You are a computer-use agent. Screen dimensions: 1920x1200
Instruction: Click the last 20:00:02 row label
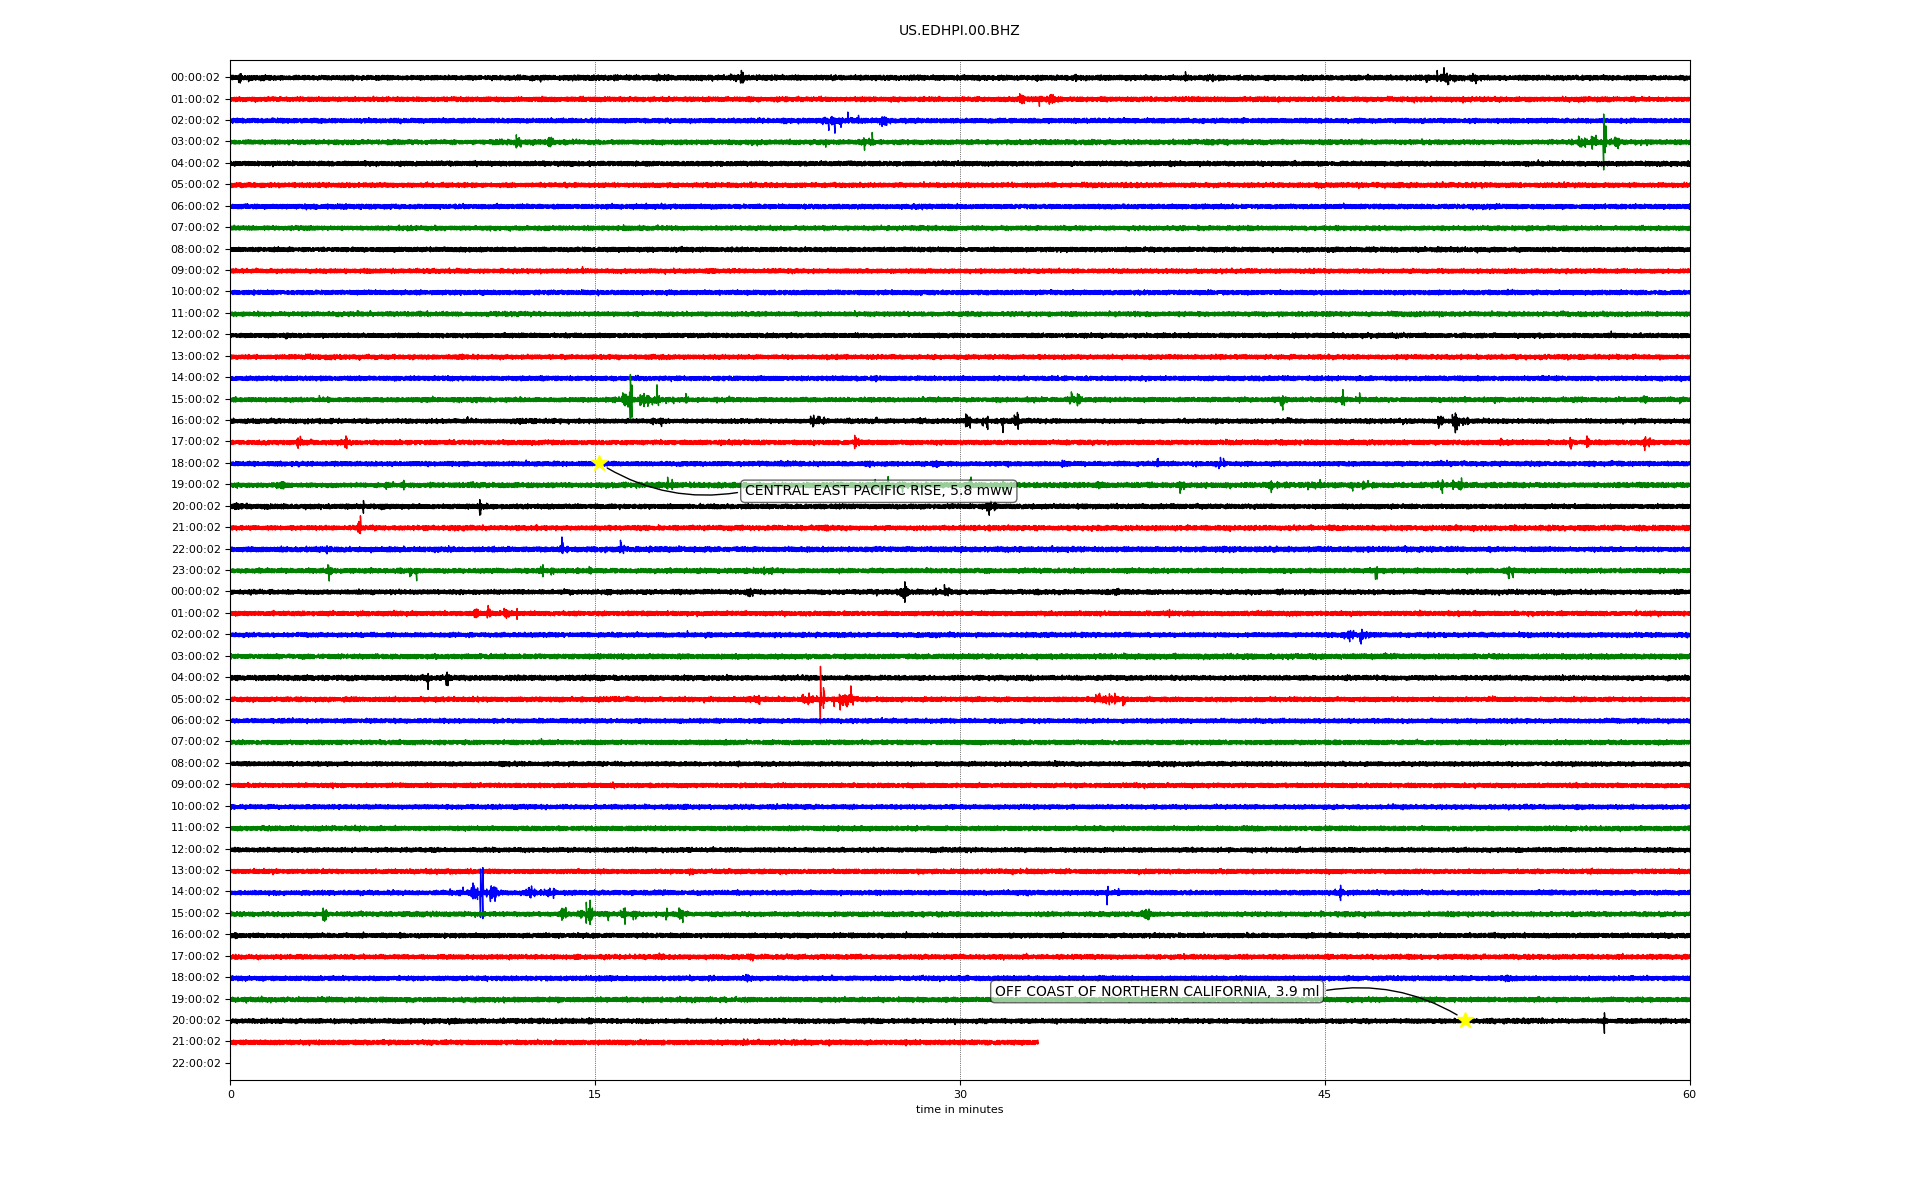(x=195, y=1021)
